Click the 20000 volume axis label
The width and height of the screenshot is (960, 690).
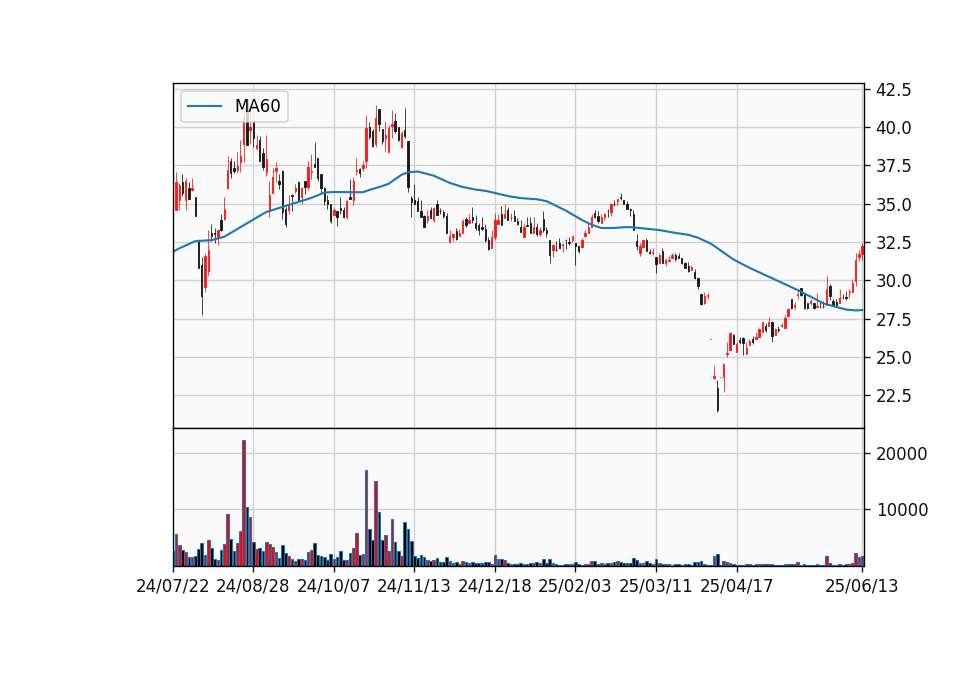point(902,454)
